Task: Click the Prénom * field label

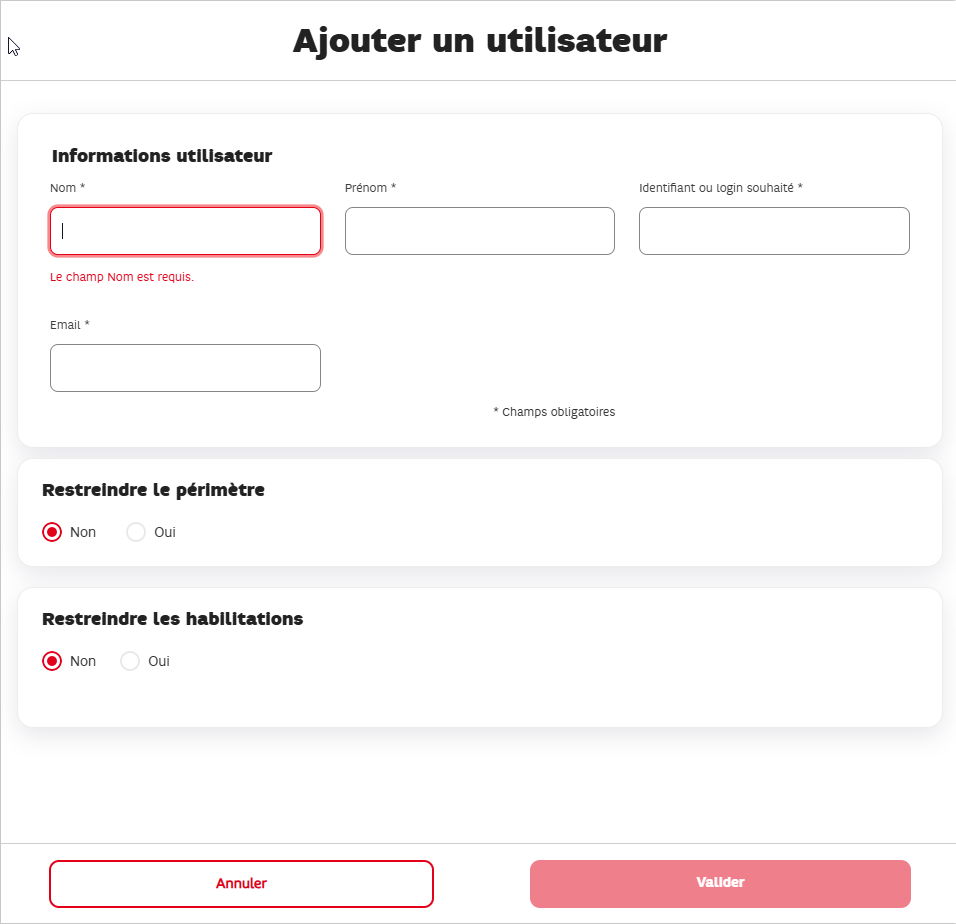Action: pyautogui.click(x=371, y=188)
